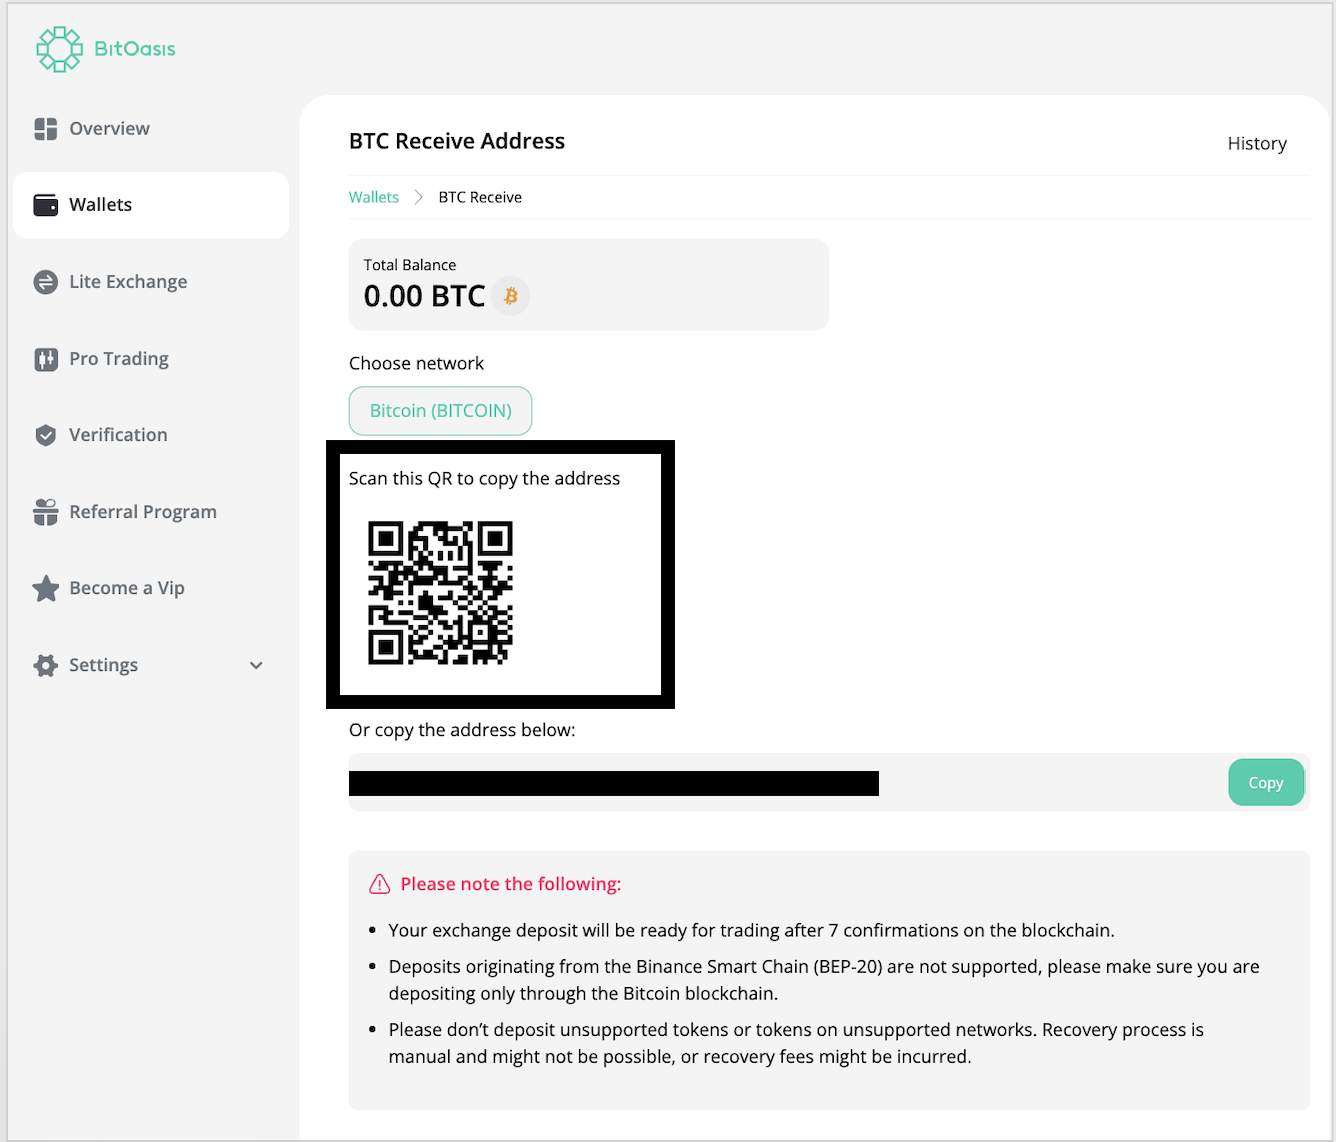Click the Settings gear icon
Screen dimensions: 1336x1142
pyautogui.click(x=46, y=665)
